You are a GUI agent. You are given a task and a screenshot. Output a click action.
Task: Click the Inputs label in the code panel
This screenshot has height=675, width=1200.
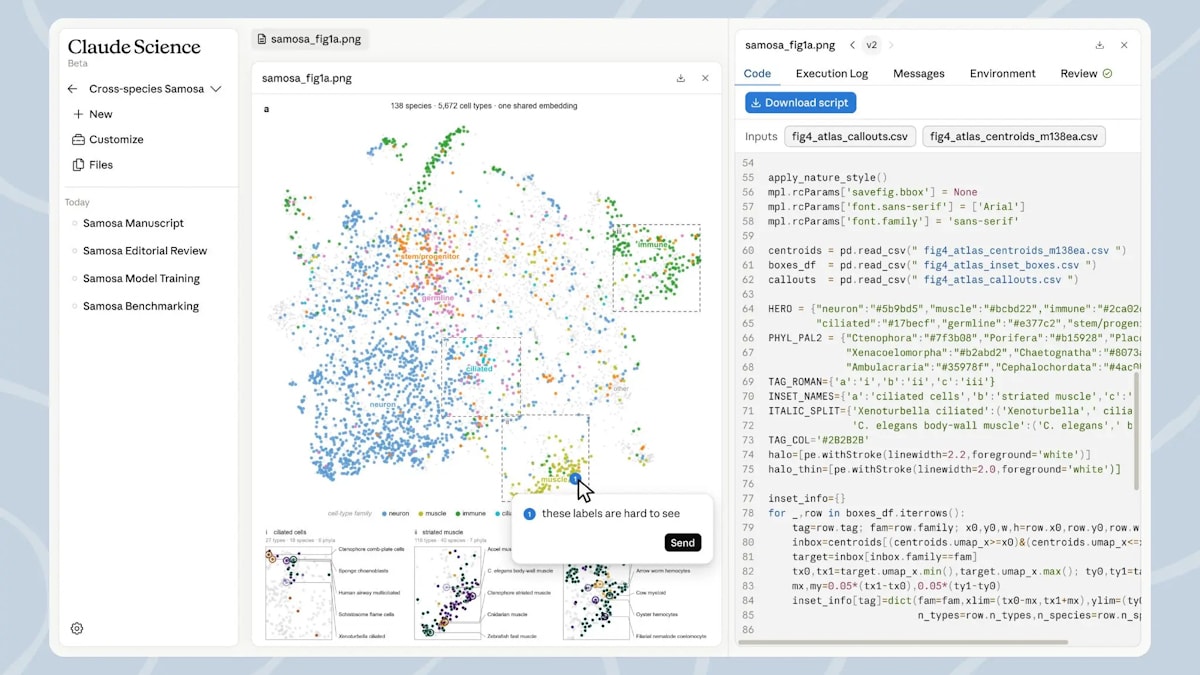[x=761, y=137]
